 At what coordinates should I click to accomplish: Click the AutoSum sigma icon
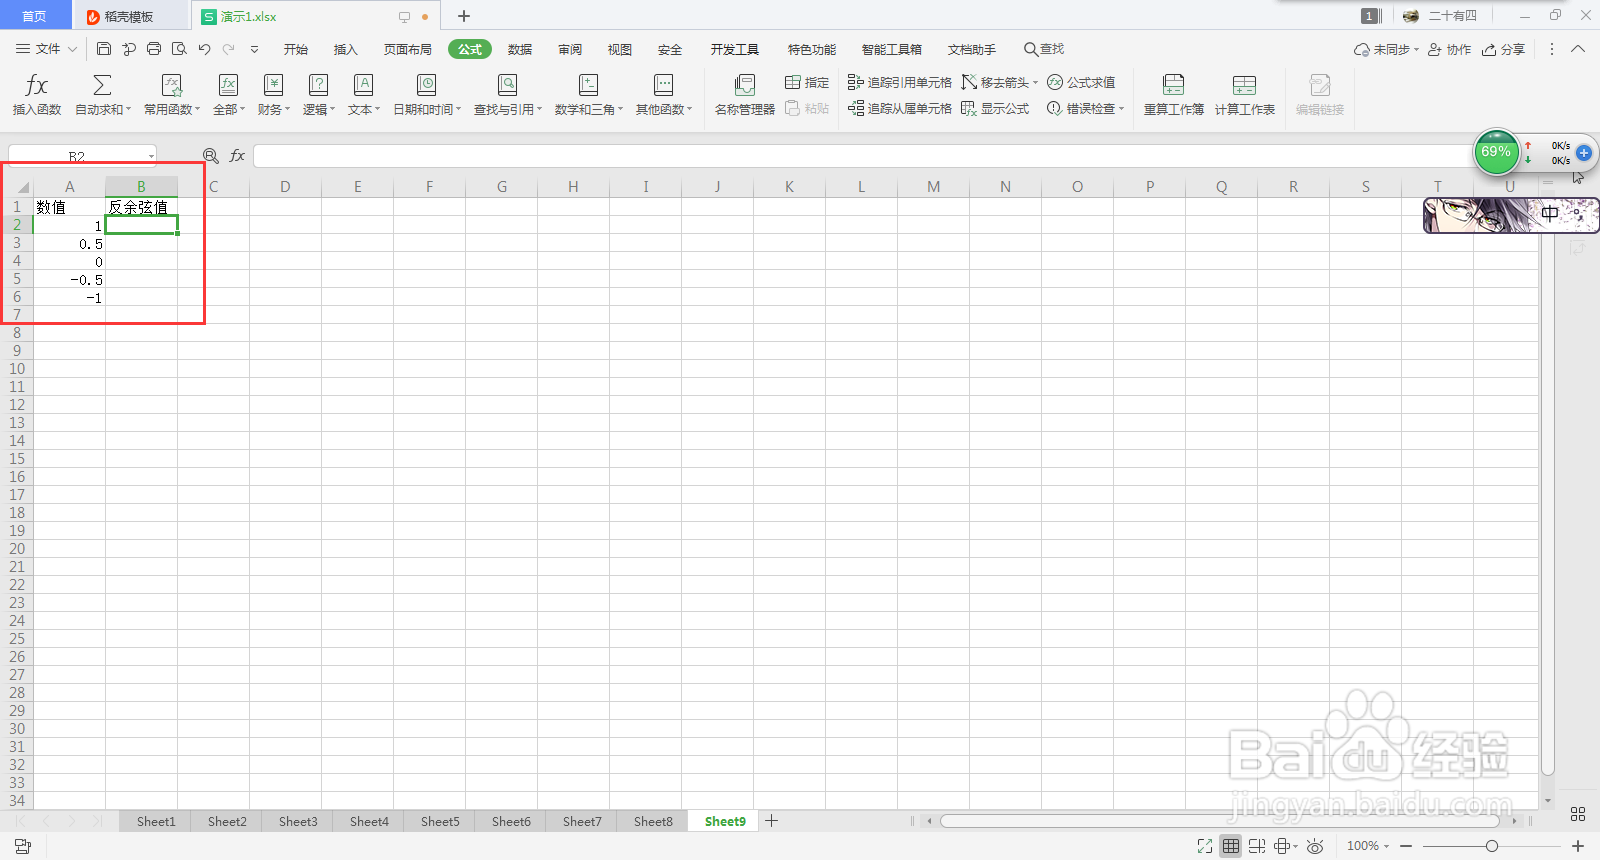tap(102, 86)
